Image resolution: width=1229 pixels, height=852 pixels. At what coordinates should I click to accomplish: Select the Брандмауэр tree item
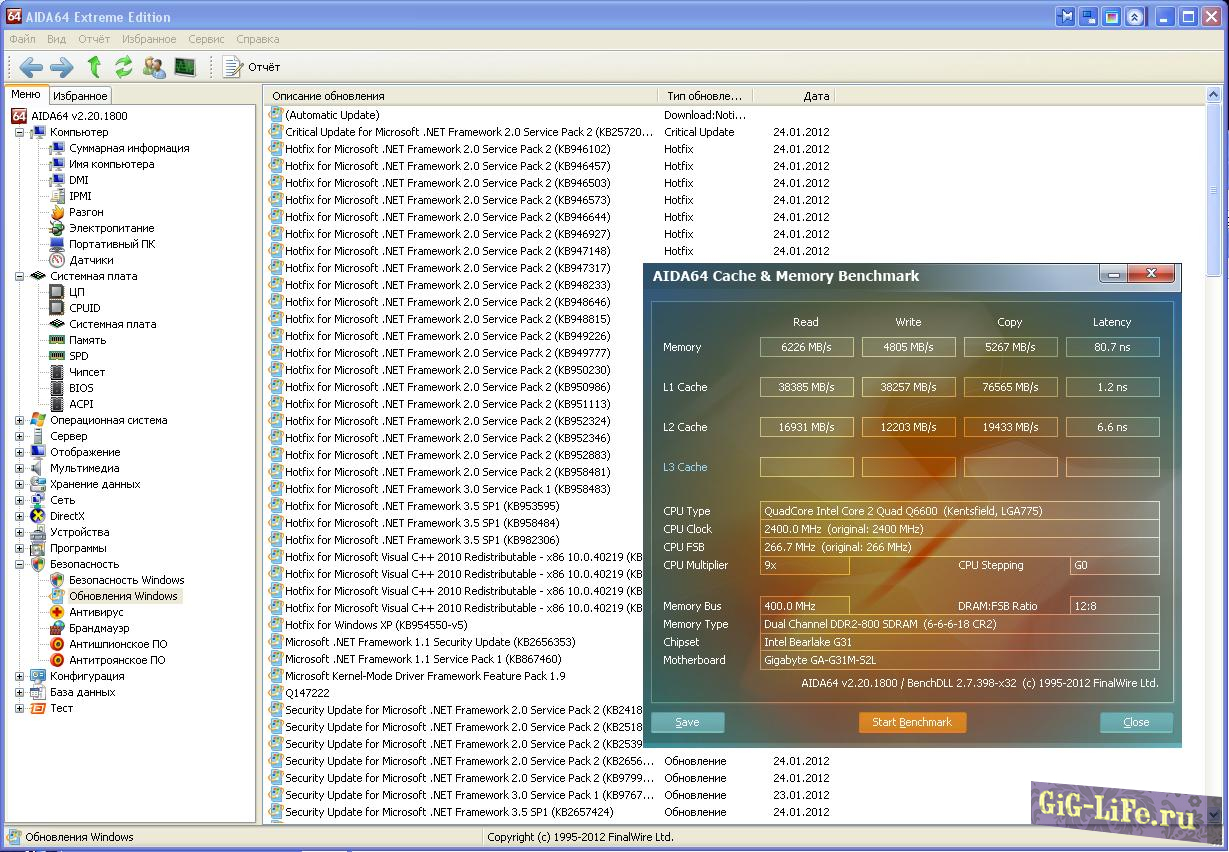99,628
